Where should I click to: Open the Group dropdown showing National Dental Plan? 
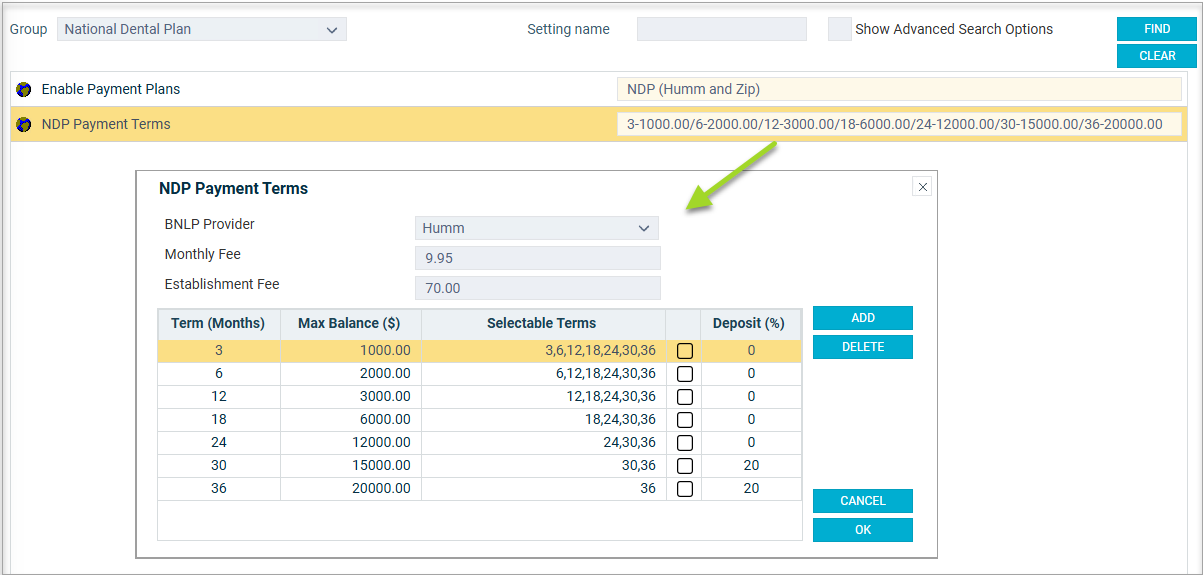[x=202, y=29]
